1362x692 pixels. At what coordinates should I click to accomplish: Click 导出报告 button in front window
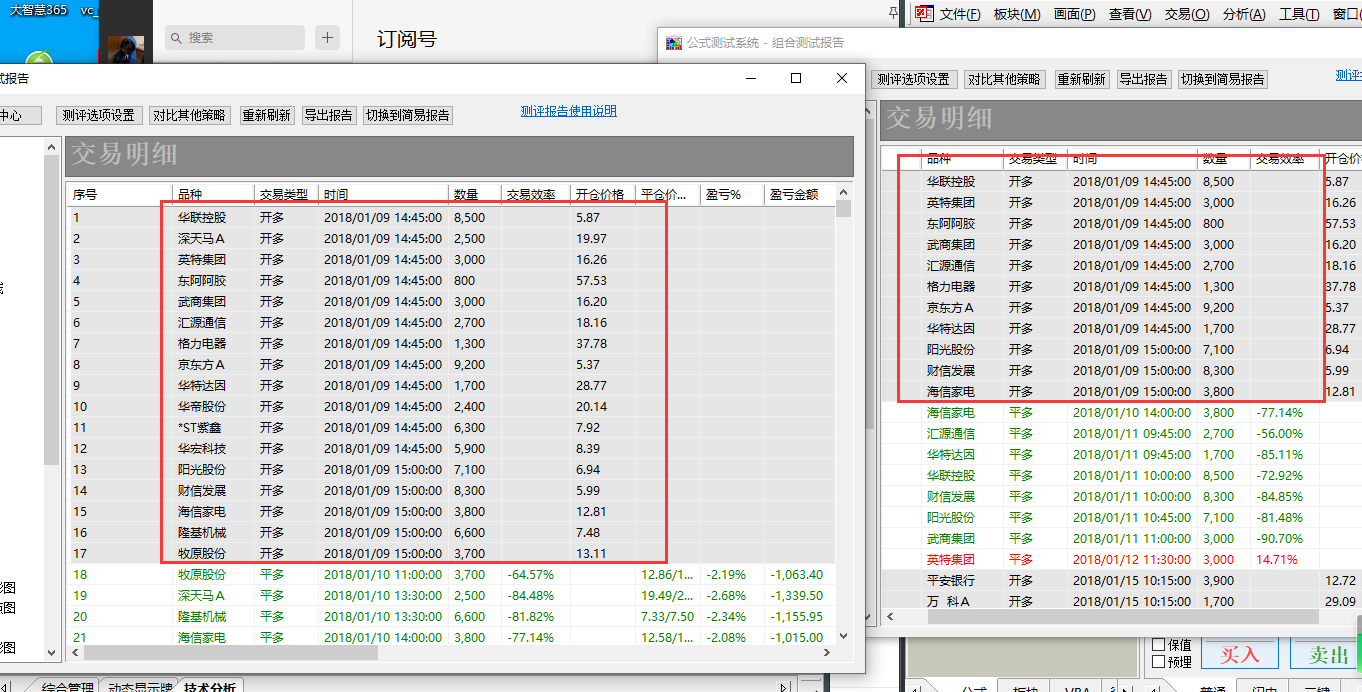point(328,115)
